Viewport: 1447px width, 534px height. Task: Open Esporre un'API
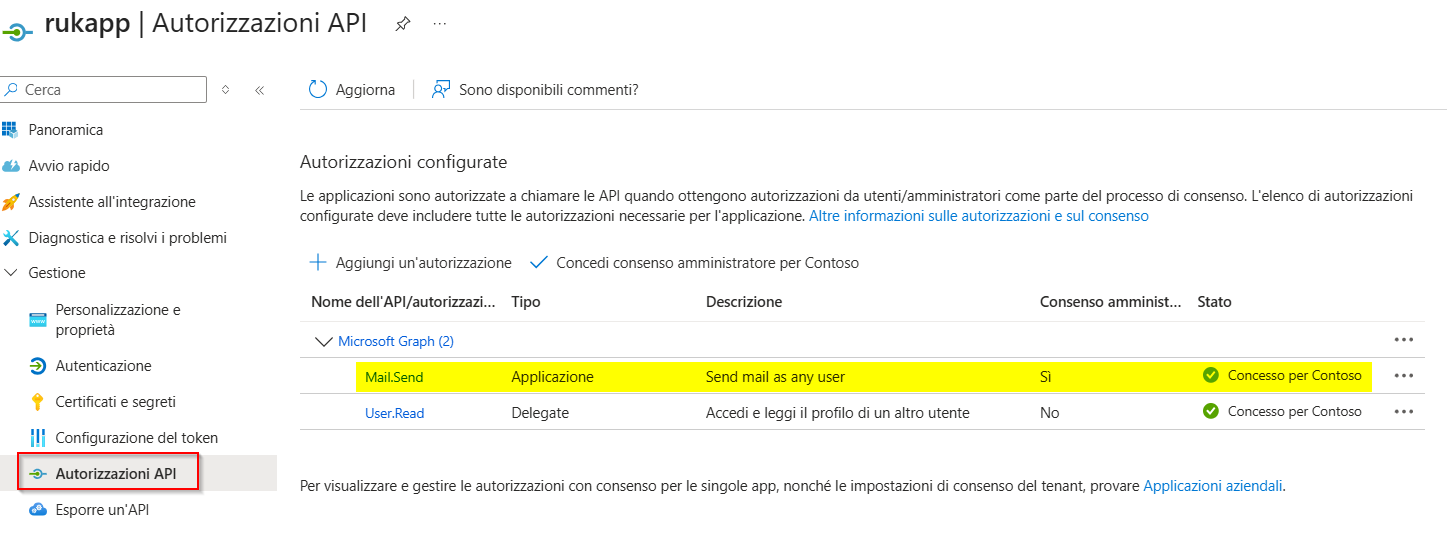point(103,510)
